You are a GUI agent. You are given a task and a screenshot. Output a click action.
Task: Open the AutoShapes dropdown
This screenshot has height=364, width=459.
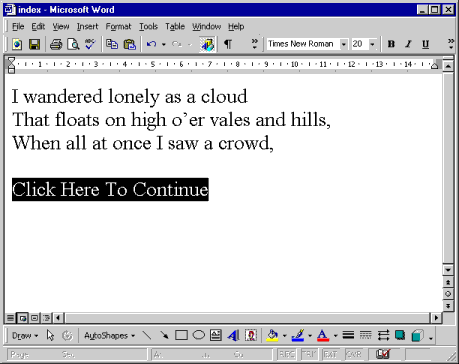(109, 335)
